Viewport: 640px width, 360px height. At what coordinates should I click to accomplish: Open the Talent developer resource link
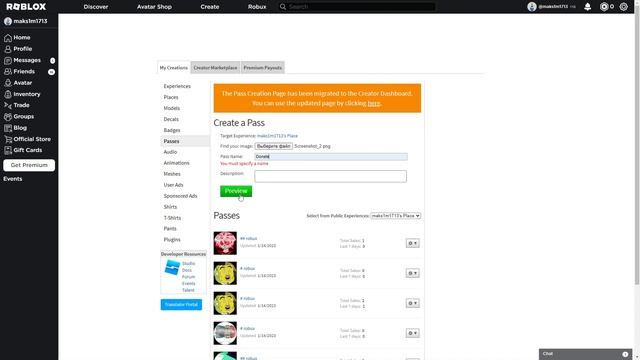[188, 290]
